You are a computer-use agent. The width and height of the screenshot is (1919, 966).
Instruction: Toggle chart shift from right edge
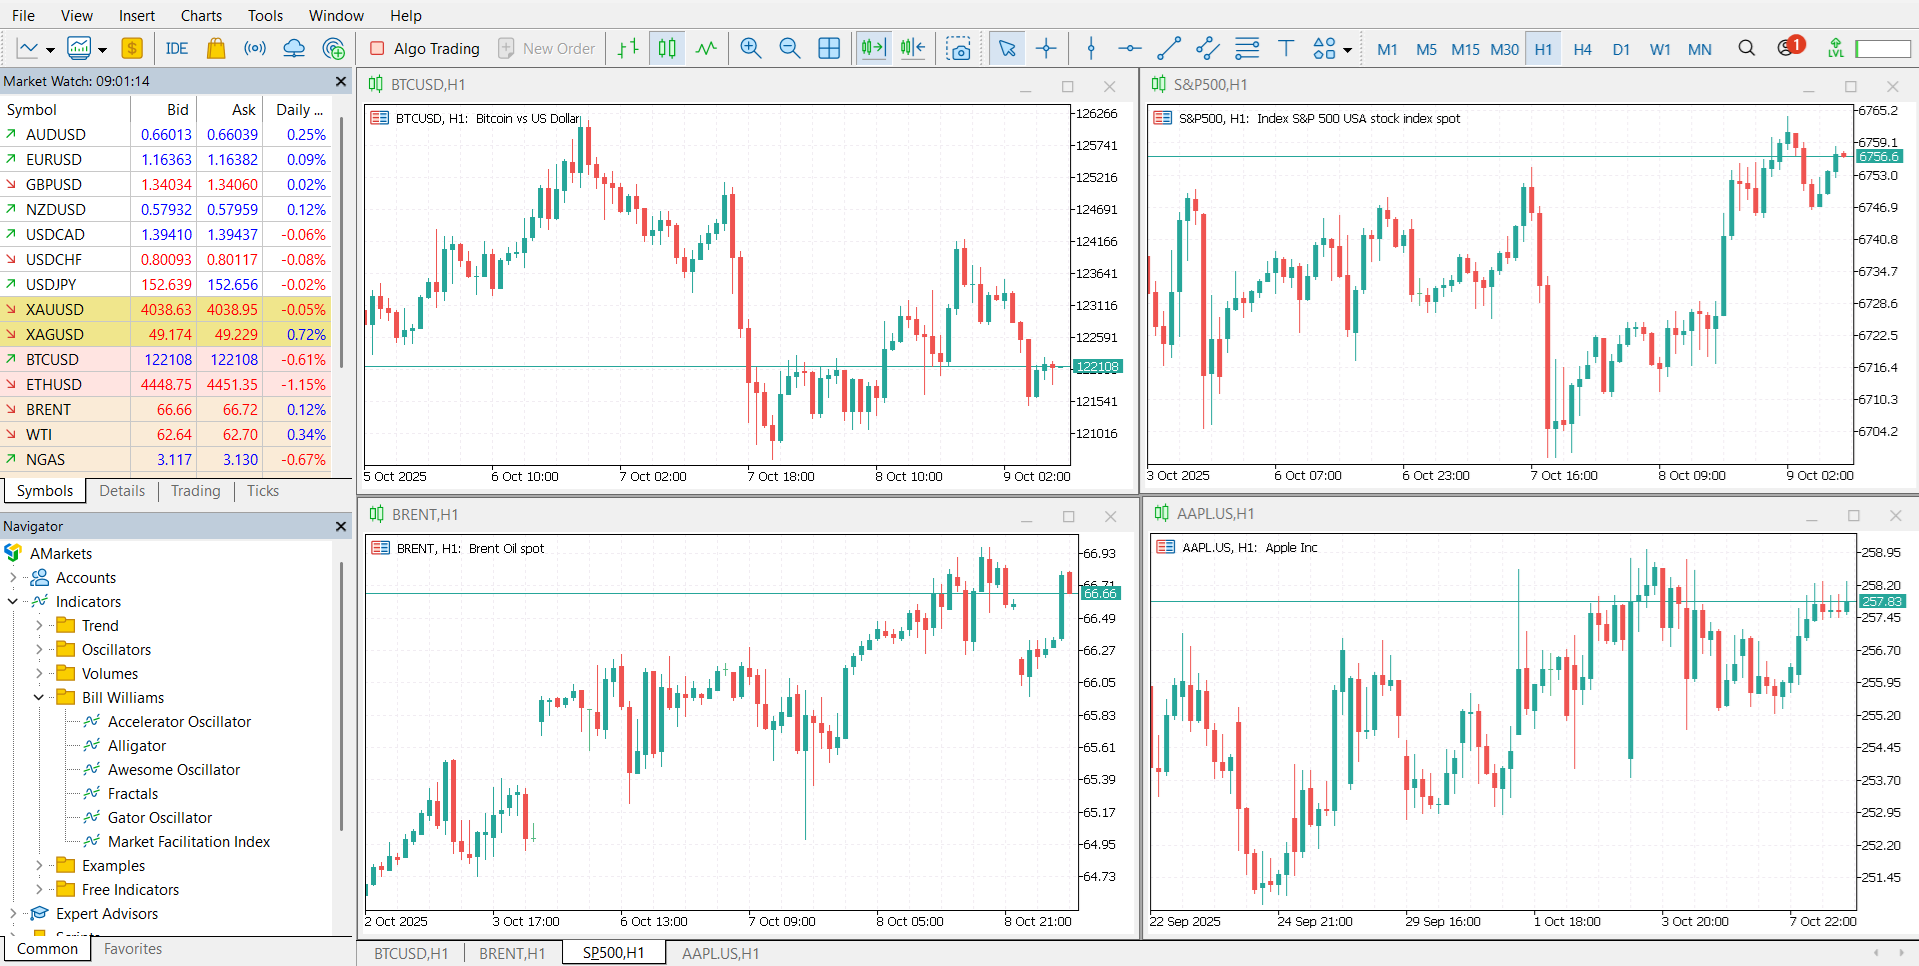913,48
